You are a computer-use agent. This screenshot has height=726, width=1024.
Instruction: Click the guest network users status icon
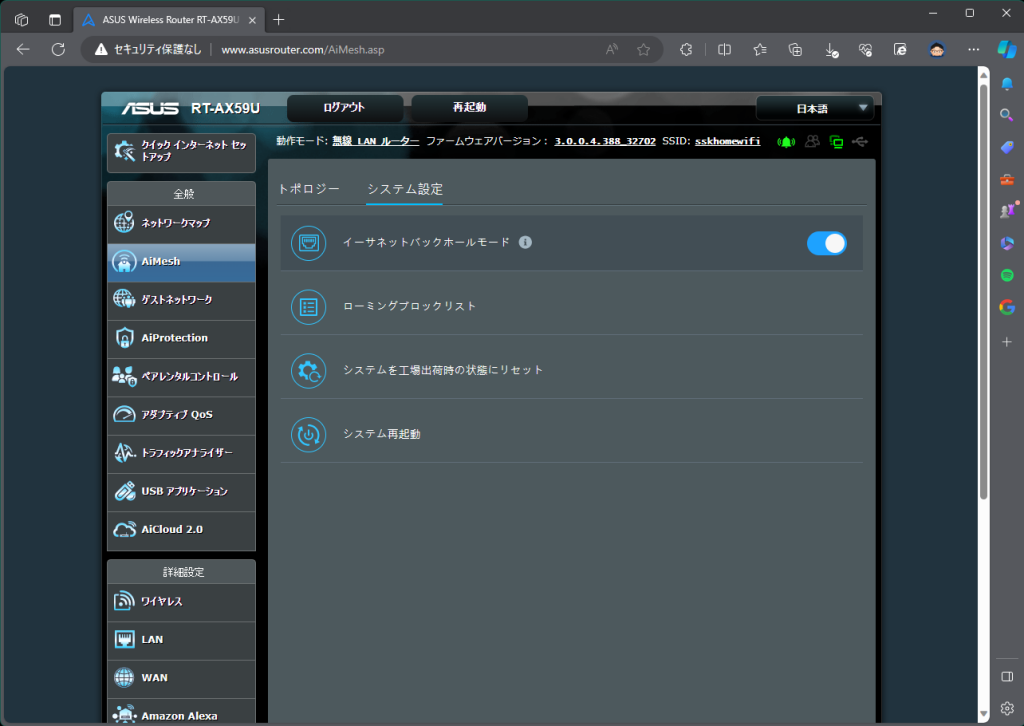click(812, 141)
